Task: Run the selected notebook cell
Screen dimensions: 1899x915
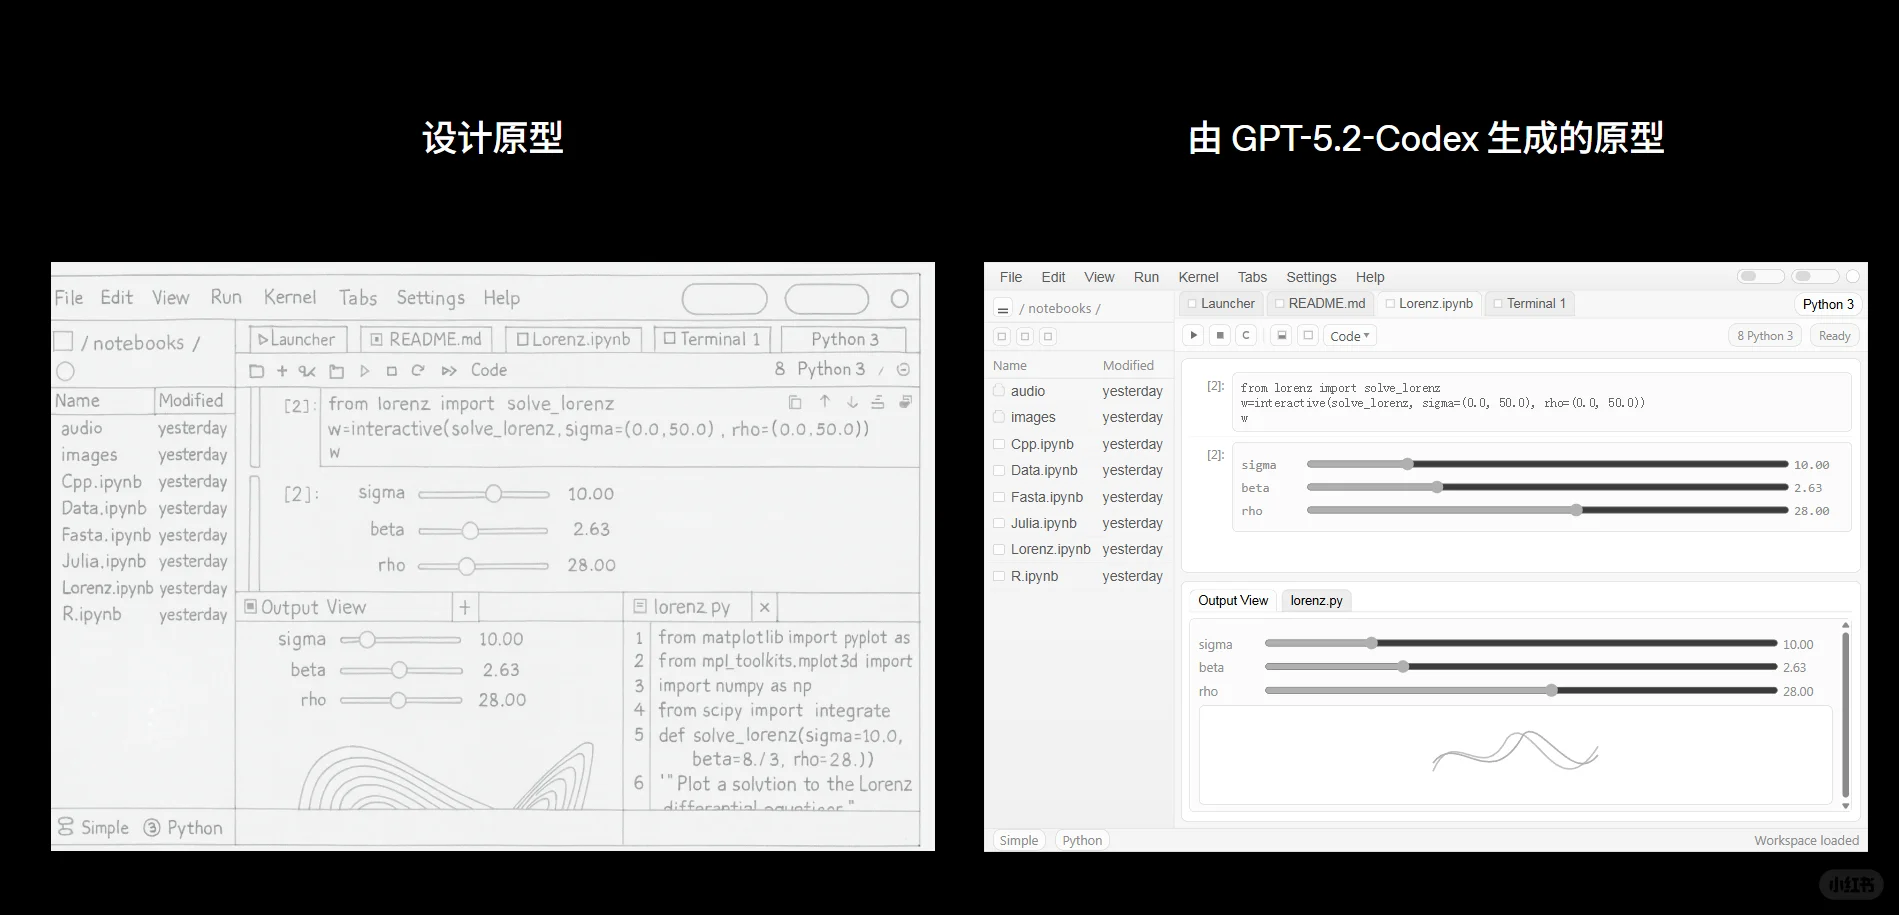Action: [x=1193, y=336]
